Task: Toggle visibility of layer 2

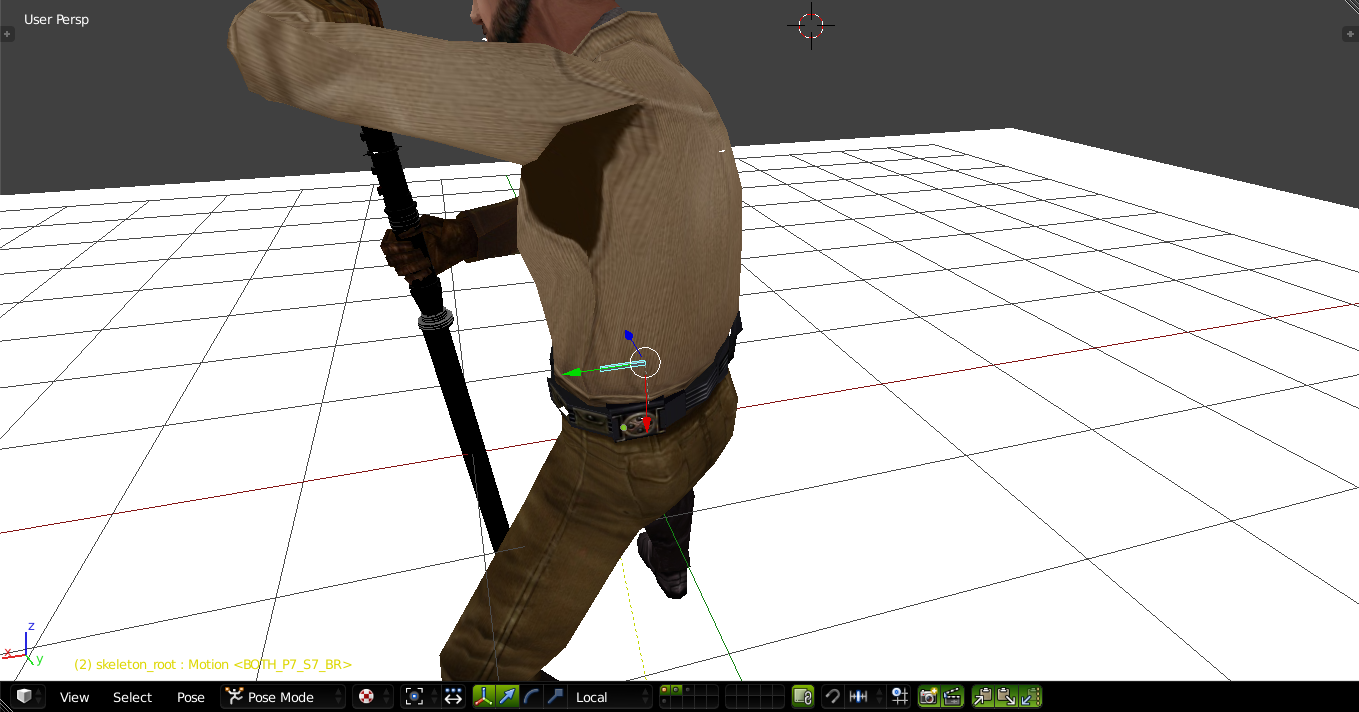Action: coord(676,691)
